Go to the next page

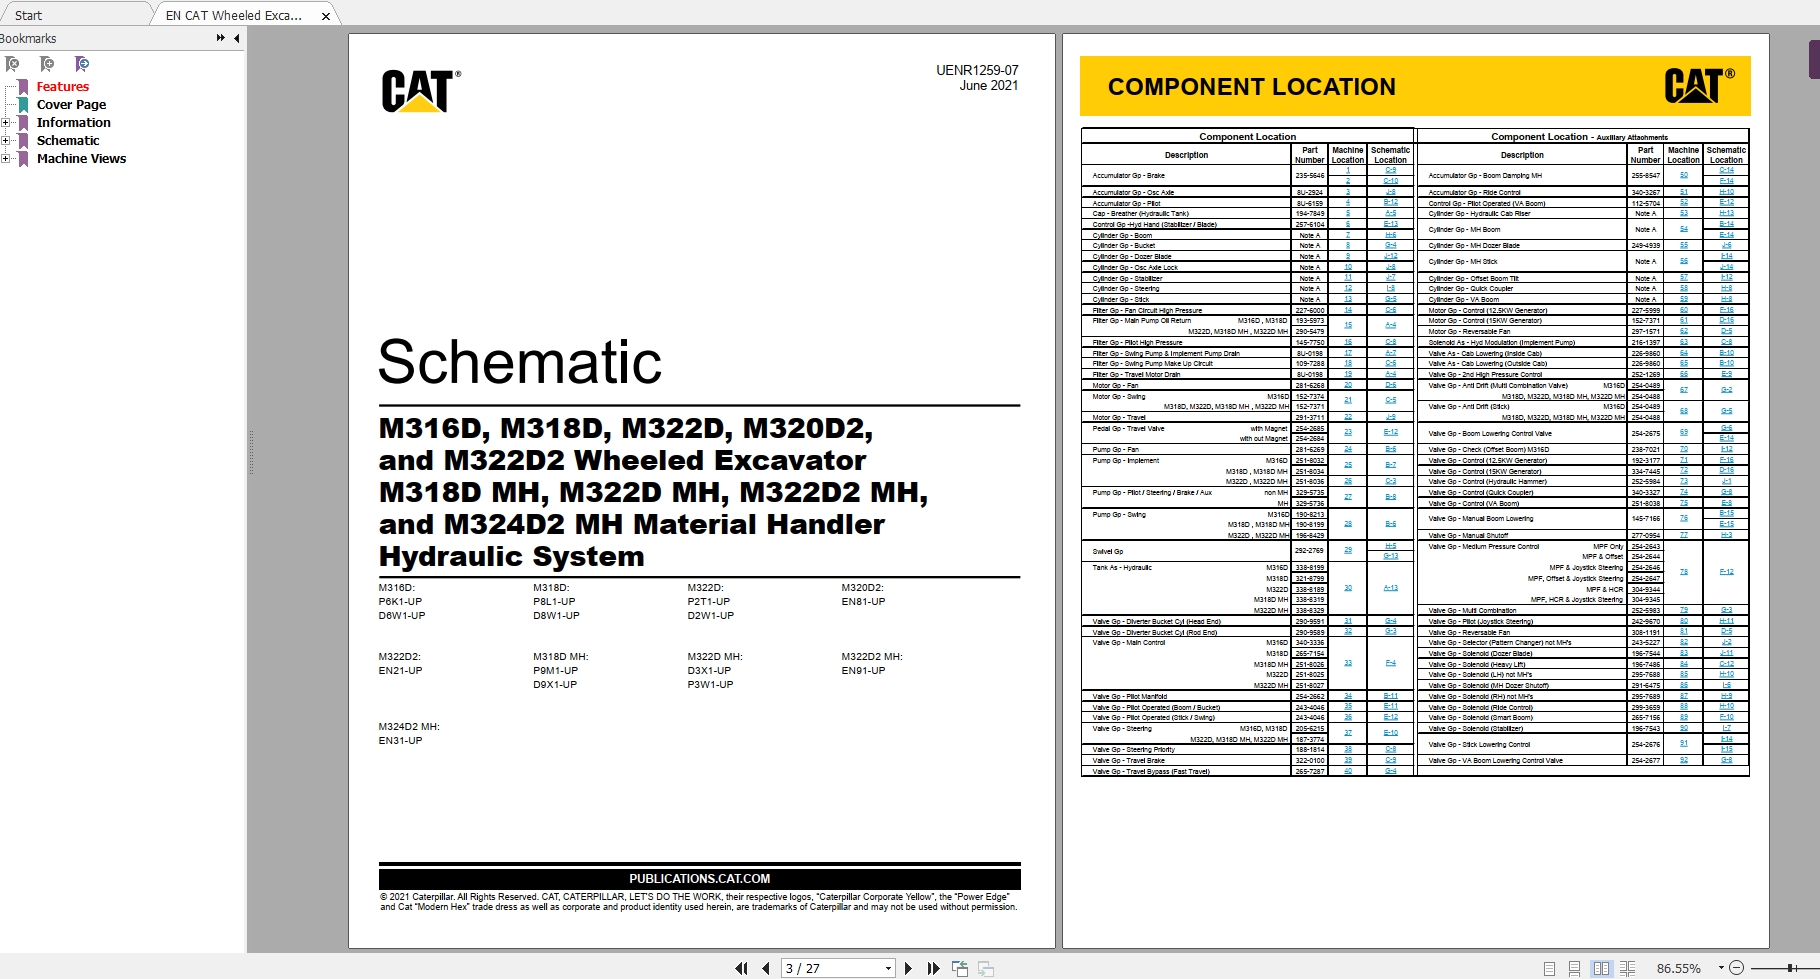click(908, 968)
